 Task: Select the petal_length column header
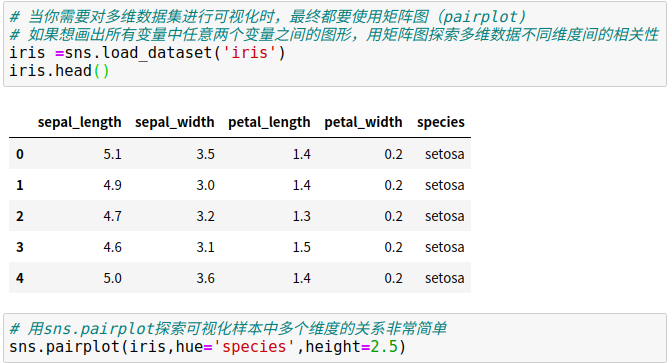pyautogui.click(x=269, y=122)
